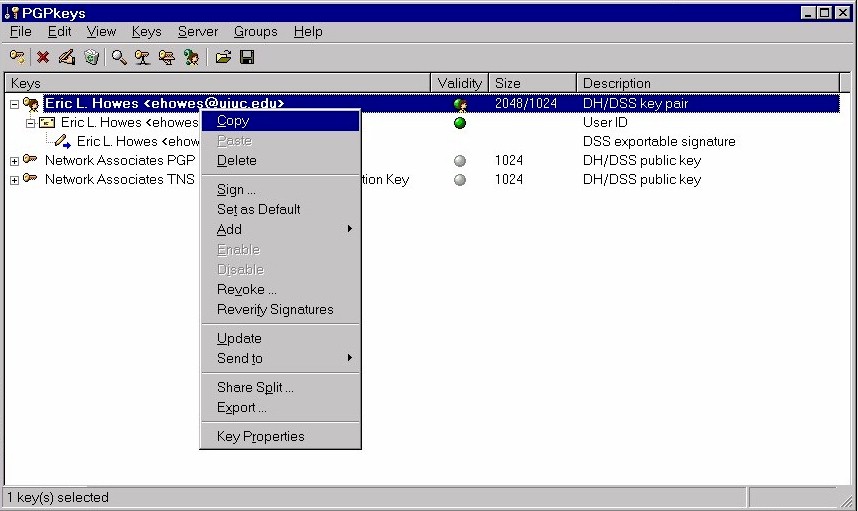Click the gray validity dot in the Network Associates PGP row
The width and height of the screenshot is (858, 511).
coord(460,160)
